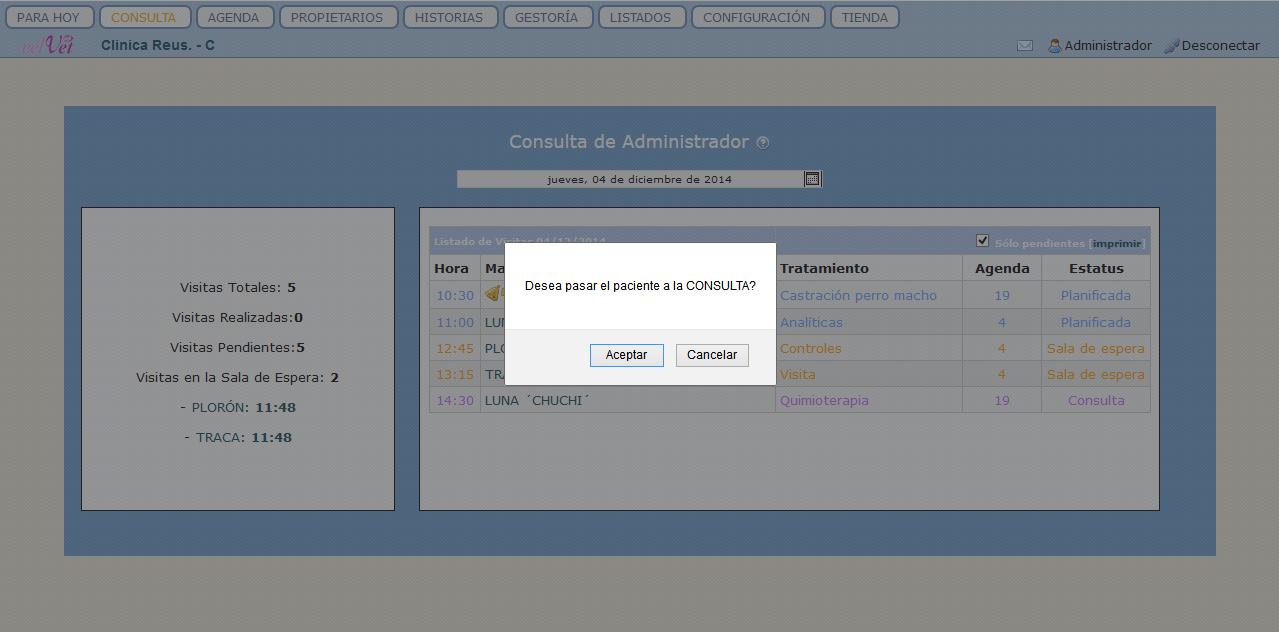This screenshot has height=632, width=1279.
Task: Click the Castración perro macho treatment
Action: coord(858,295)
